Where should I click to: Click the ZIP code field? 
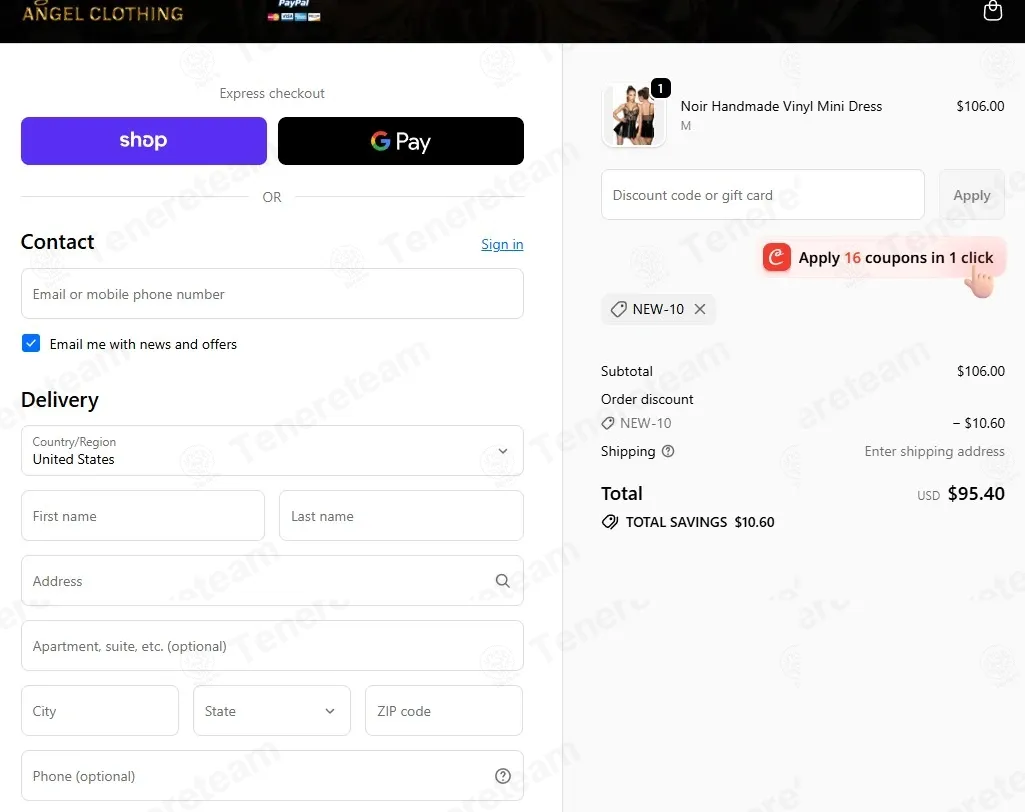[444, 711]
